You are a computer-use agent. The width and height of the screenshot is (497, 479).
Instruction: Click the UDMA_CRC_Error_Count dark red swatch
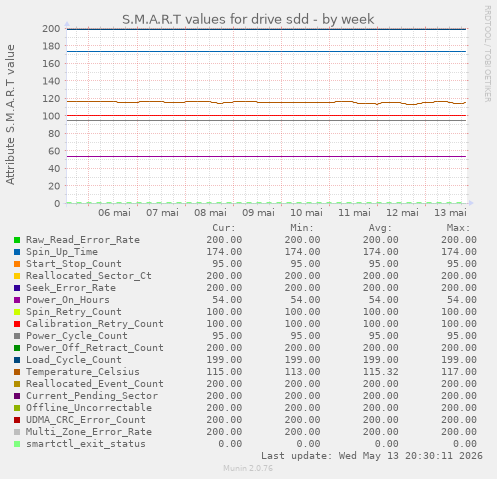click(x=17, y=420)
